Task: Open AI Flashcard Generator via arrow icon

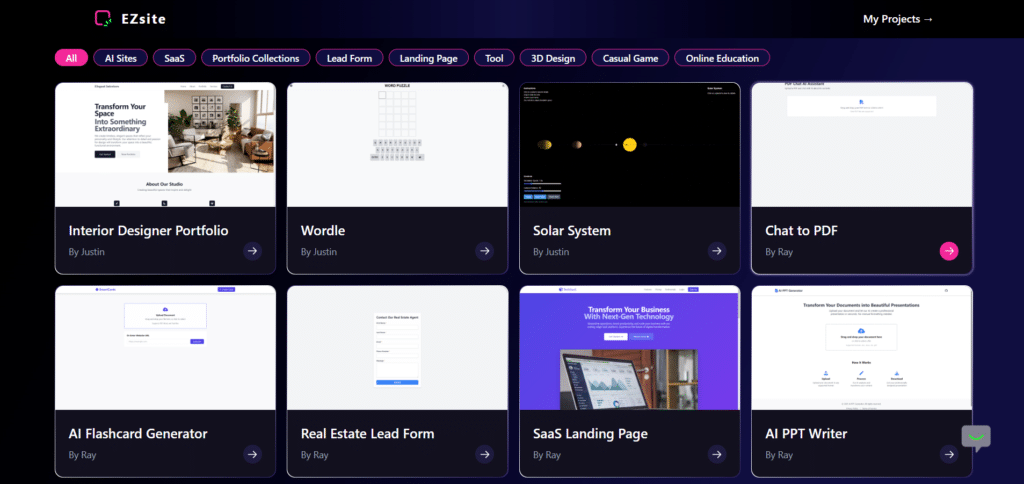Action: 253,454
